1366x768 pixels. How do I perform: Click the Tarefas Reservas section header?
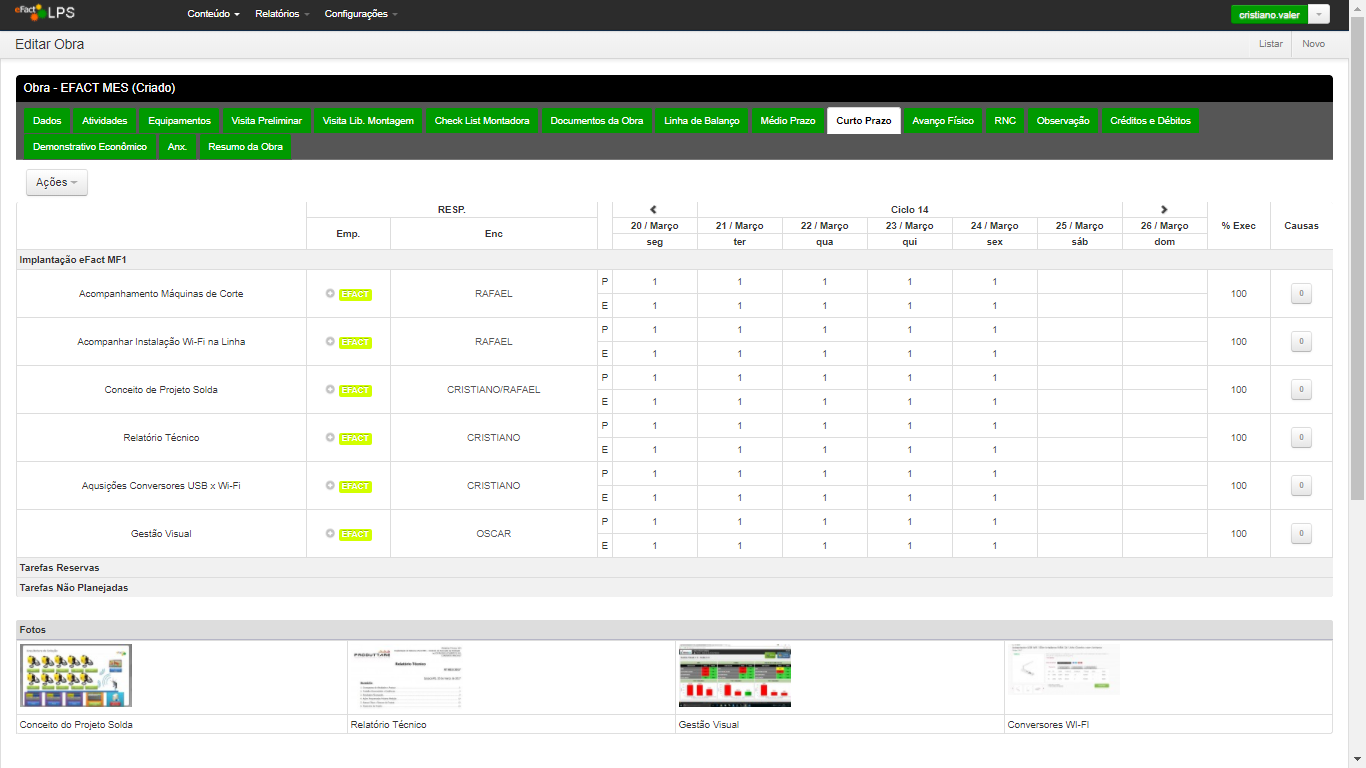click(674, 568)
